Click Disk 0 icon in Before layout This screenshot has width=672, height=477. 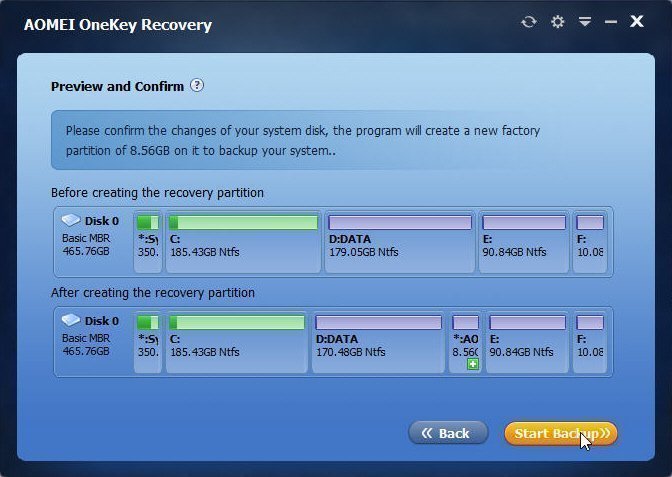[71, 221]
